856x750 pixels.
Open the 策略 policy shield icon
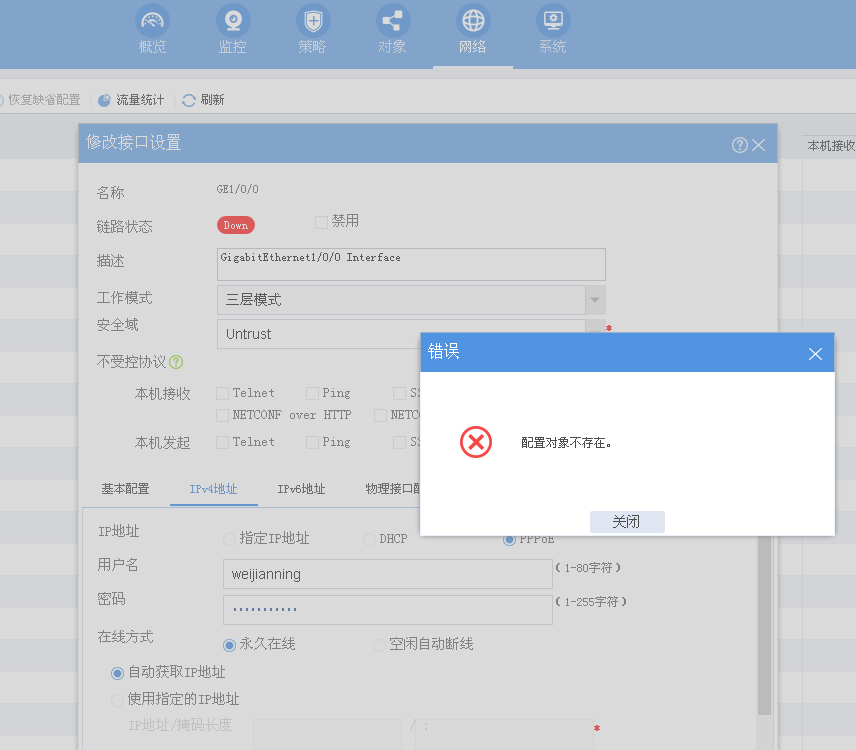pyautogui.click(x=313, y=21)
